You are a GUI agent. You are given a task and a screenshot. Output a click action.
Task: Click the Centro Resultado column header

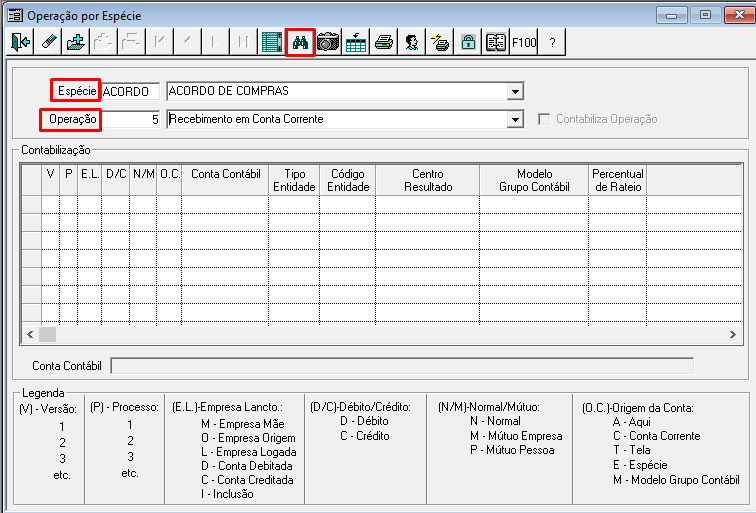[x=428, y=180]
